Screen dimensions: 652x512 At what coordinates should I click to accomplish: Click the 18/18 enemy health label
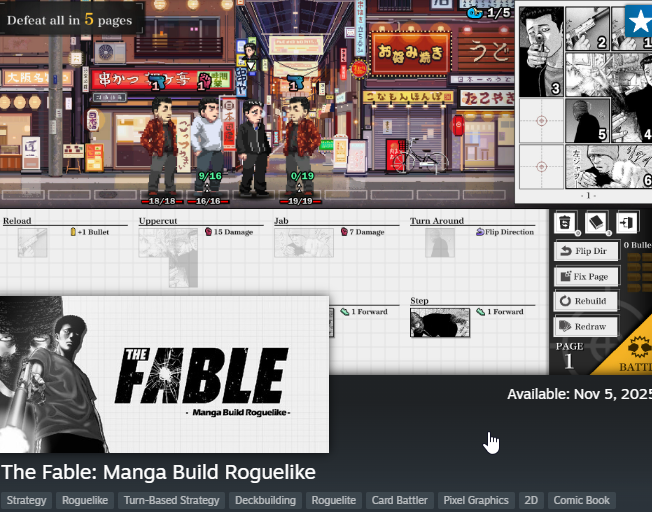coord(162,201)
